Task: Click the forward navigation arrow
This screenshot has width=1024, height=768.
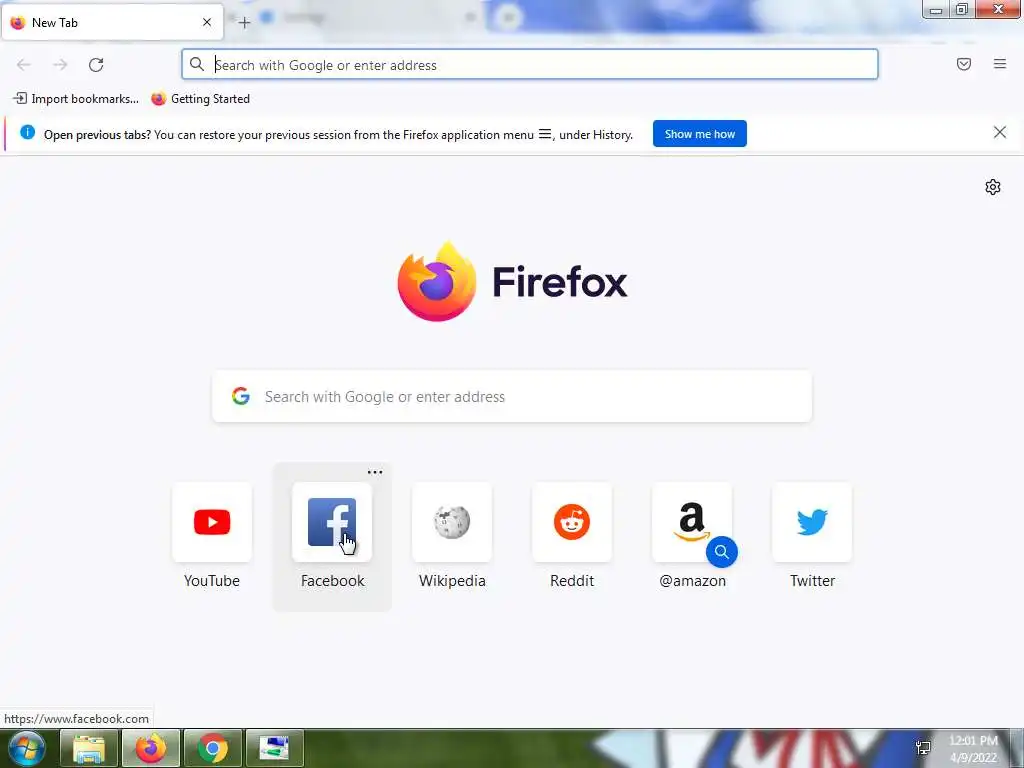Action: [60, 65]
